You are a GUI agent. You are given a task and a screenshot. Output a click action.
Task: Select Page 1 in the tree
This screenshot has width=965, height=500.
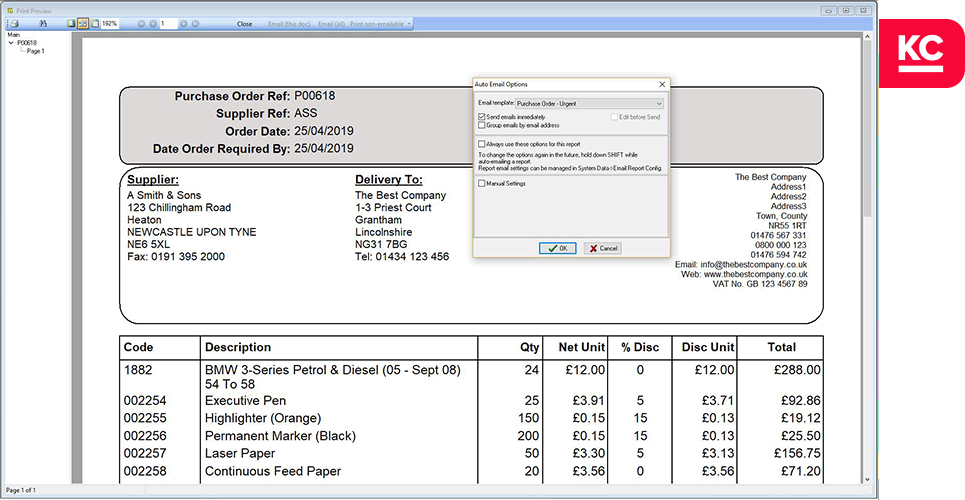36,51
